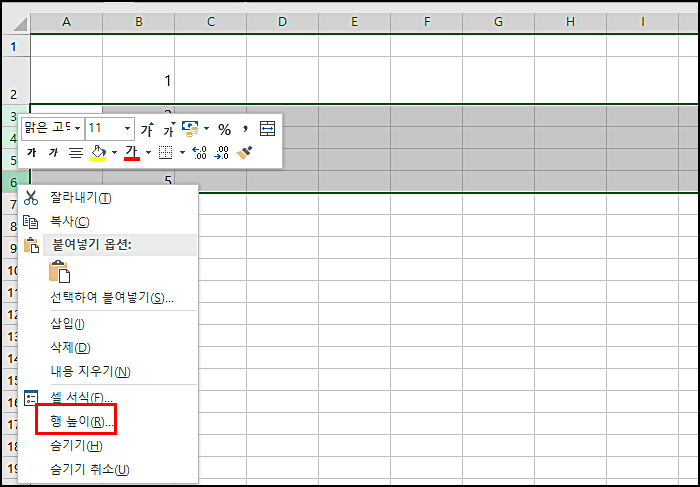Viewport: 700px width, 487px height.
Task: Select column F header
Action: [427, 22]
